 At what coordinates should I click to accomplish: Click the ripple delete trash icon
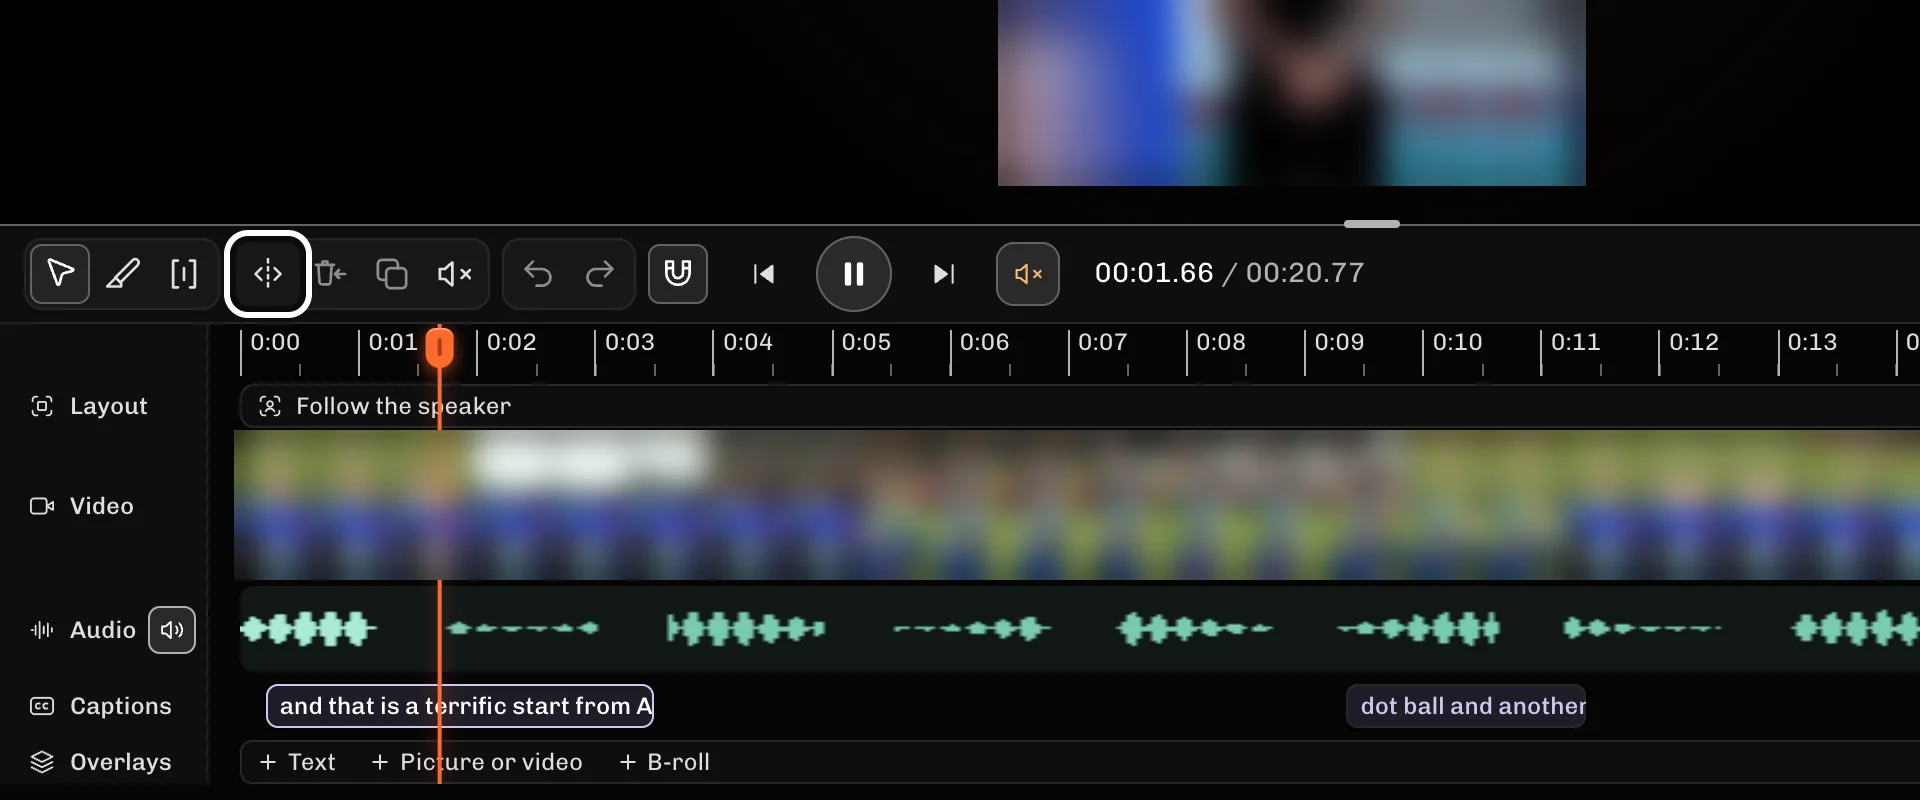click(330, 273)
